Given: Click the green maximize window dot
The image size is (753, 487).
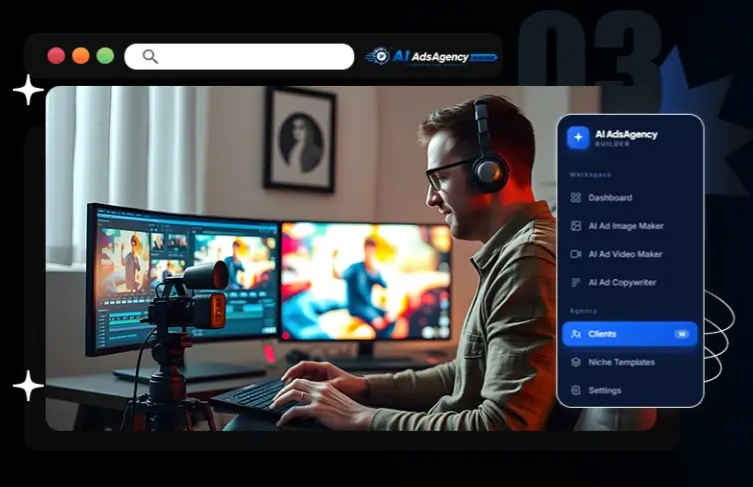Looking at the screenshot, I should [105, 56].
